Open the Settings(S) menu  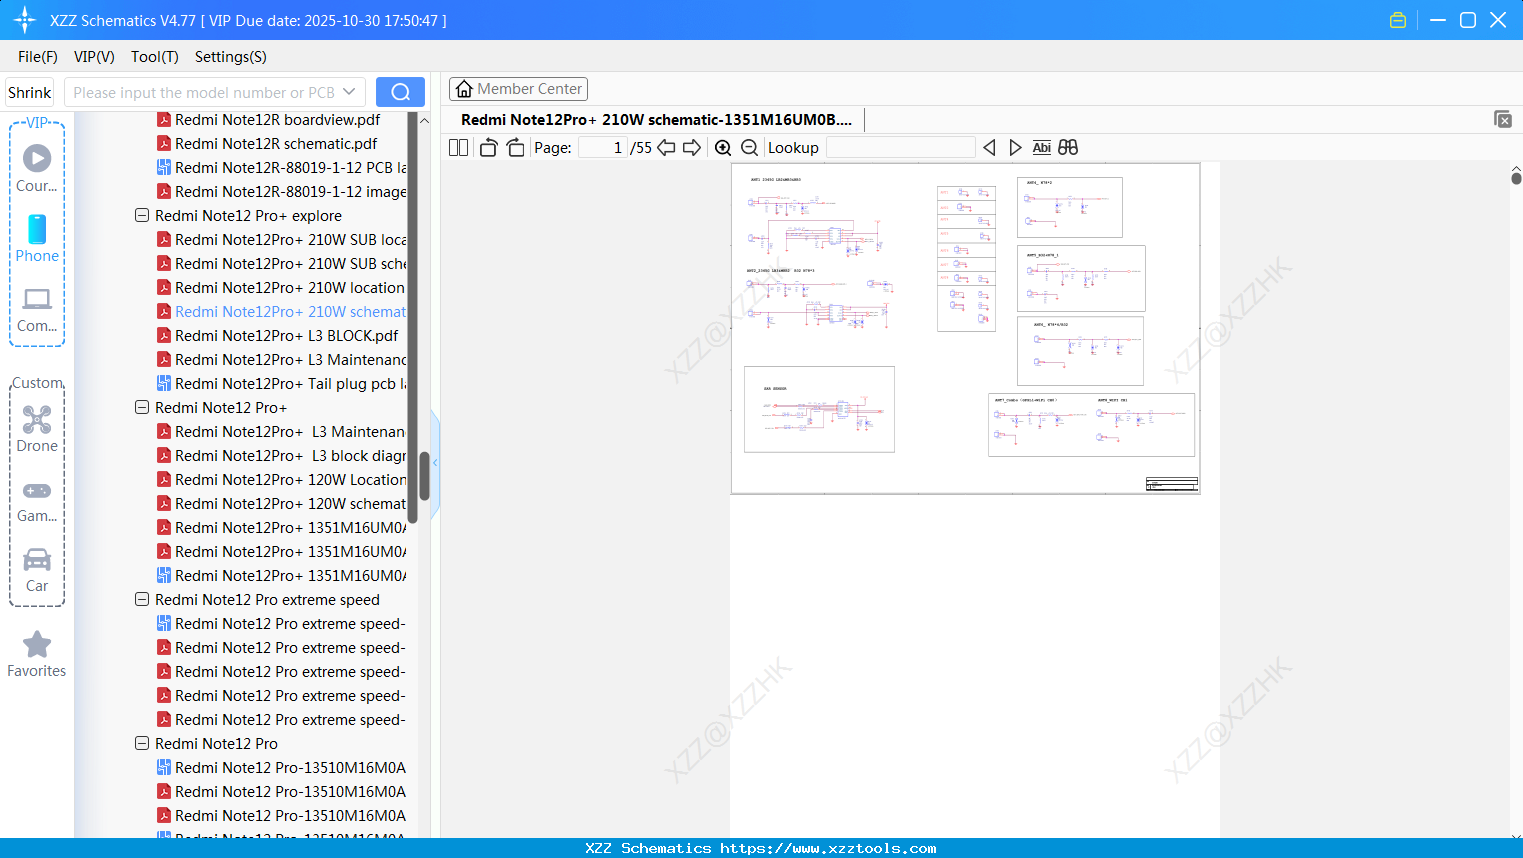point(231,57)
